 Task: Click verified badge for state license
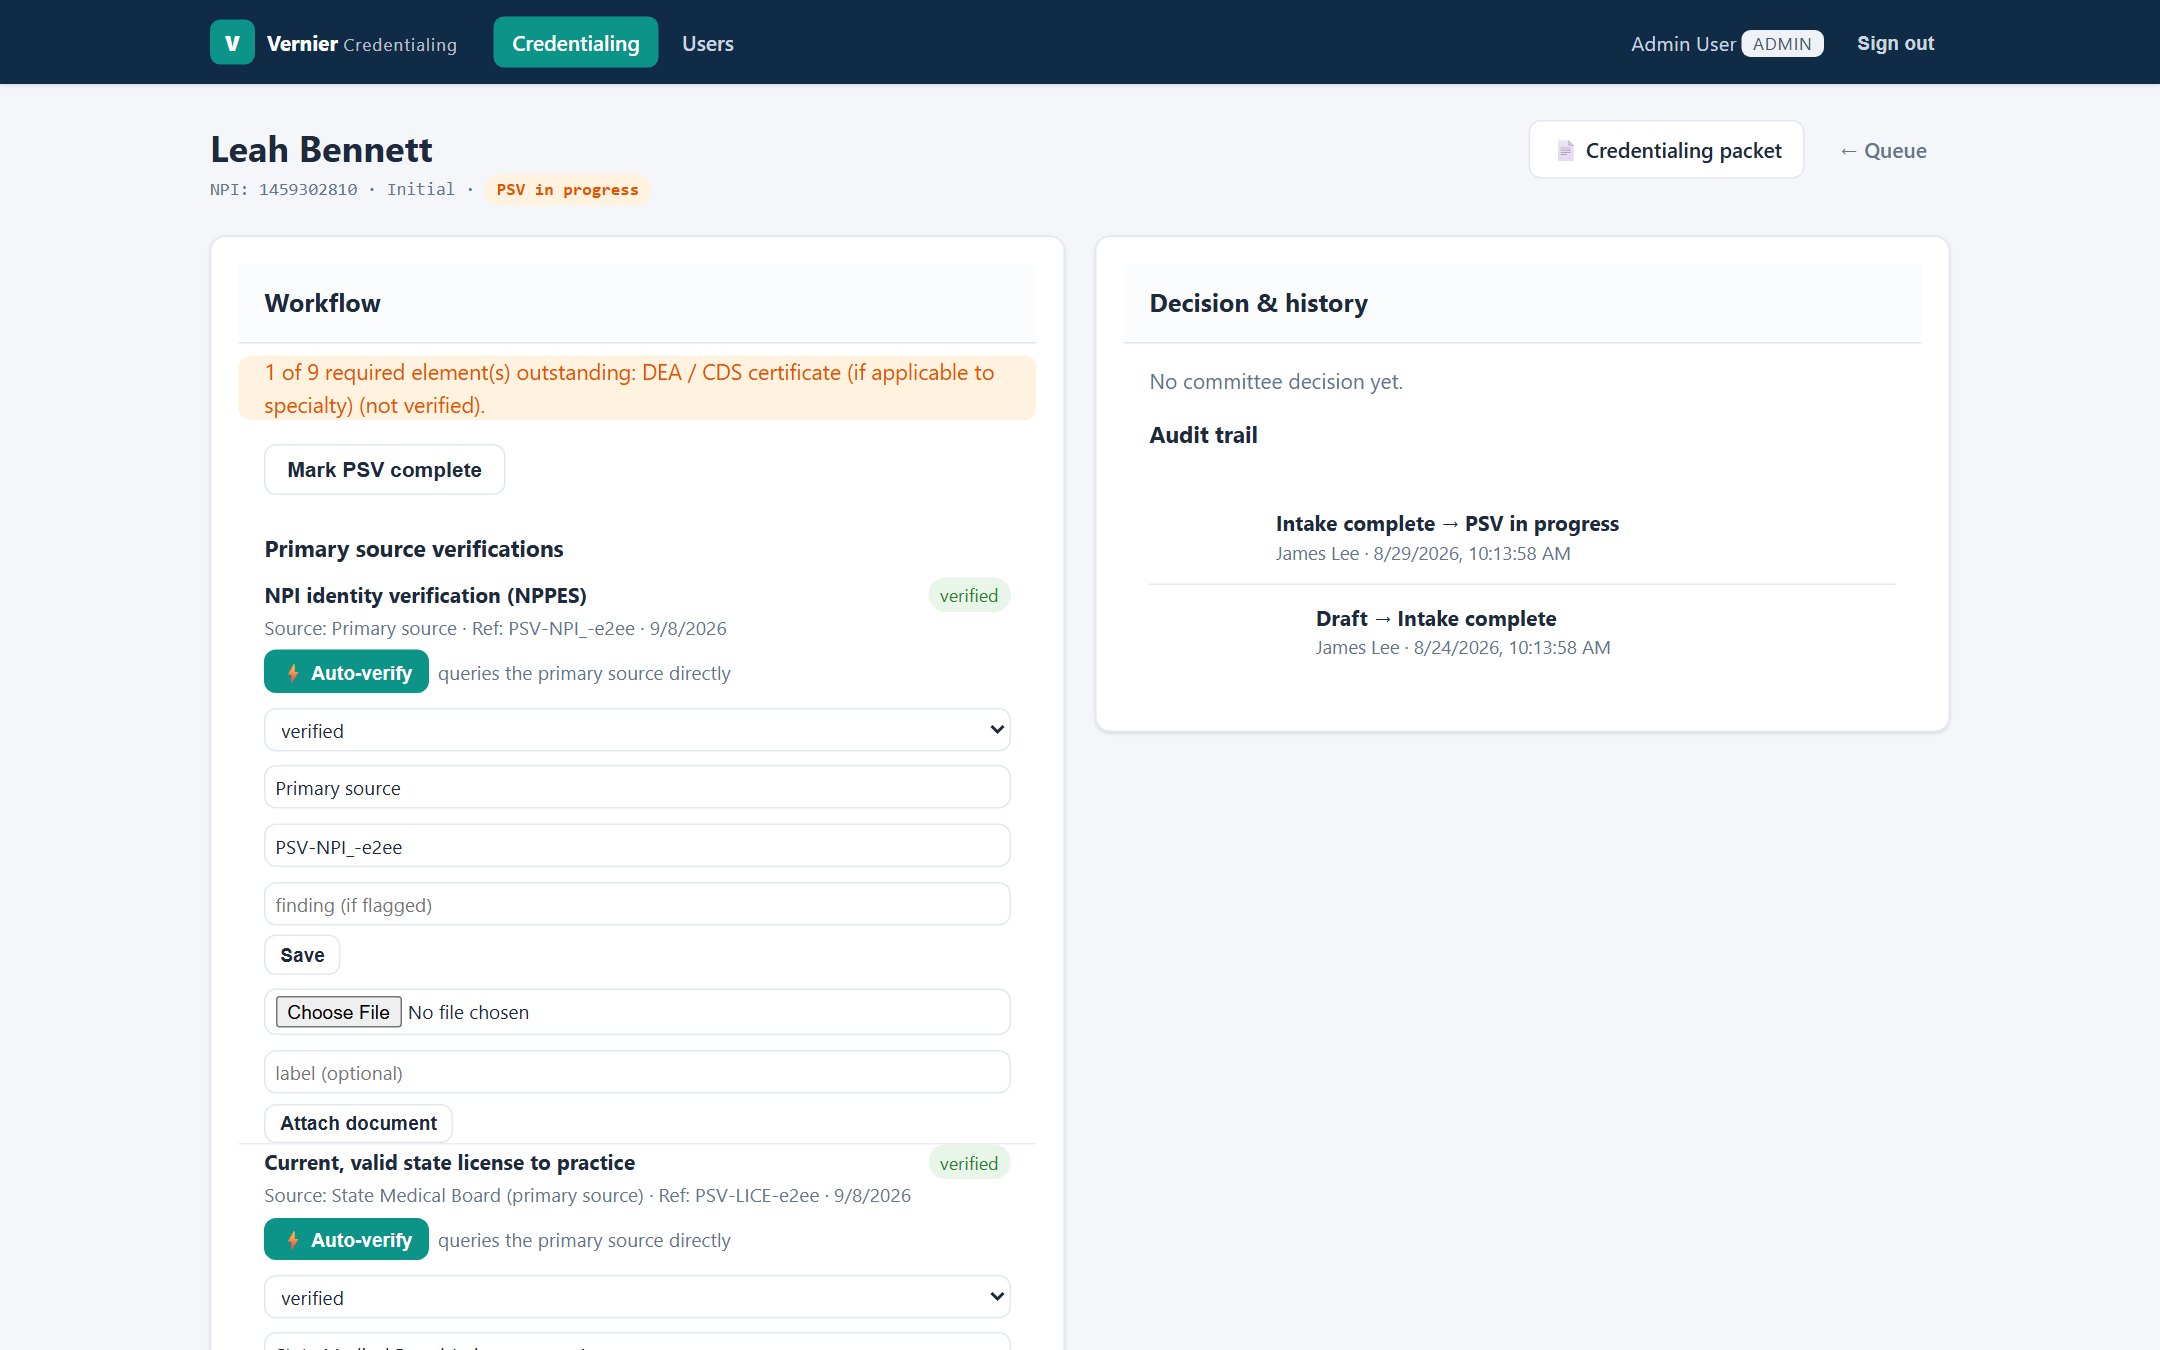(x=969, y=1163)
